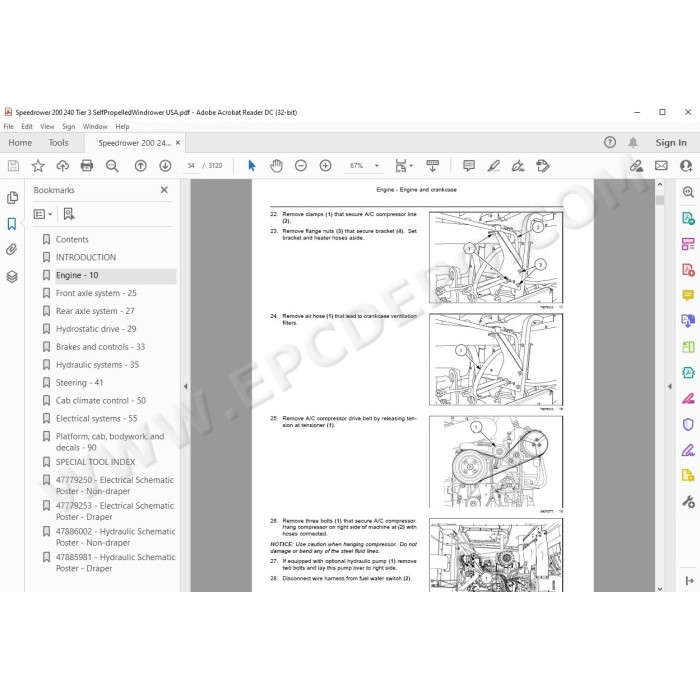The image size is (700, 700).
Task: Open the Sign menu
Action: pos(68,126)
